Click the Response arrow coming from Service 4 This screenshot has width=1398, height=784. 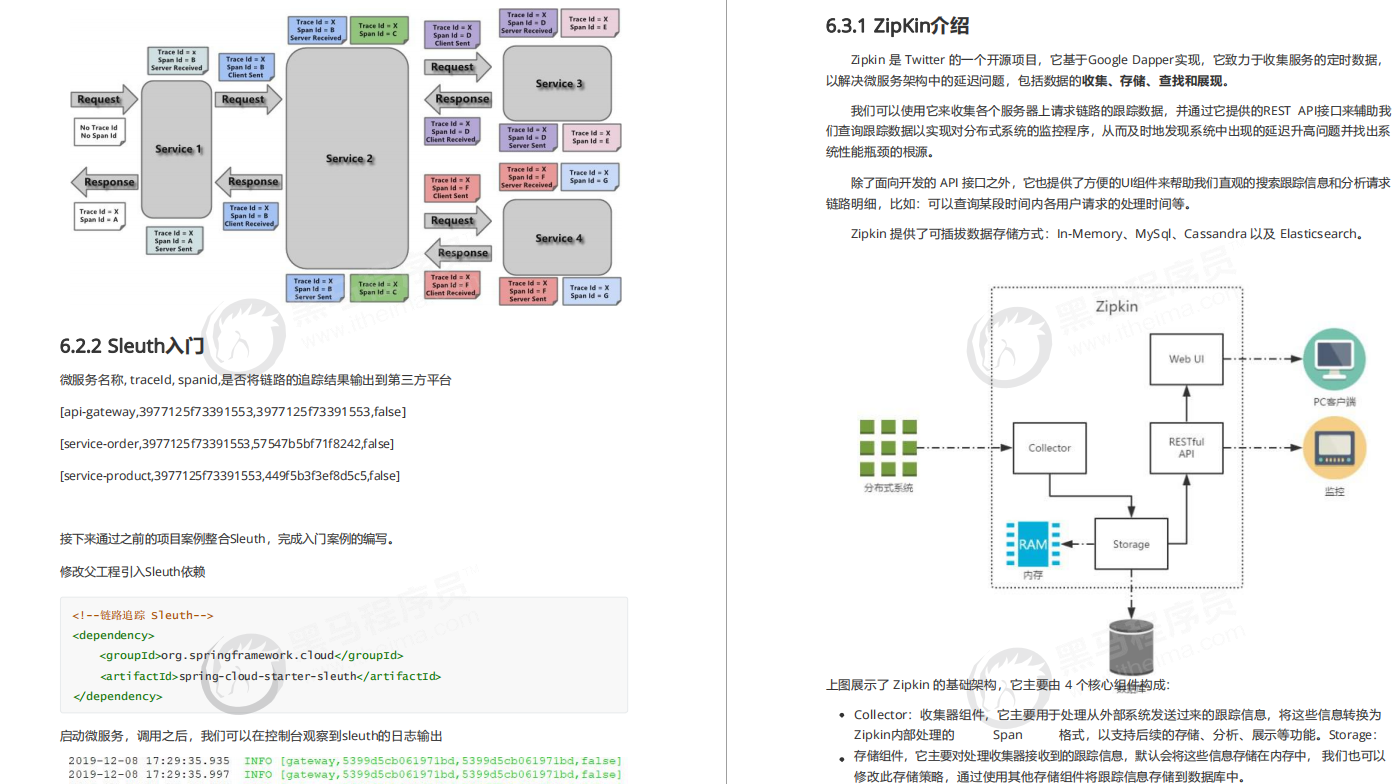click(458, 253)
